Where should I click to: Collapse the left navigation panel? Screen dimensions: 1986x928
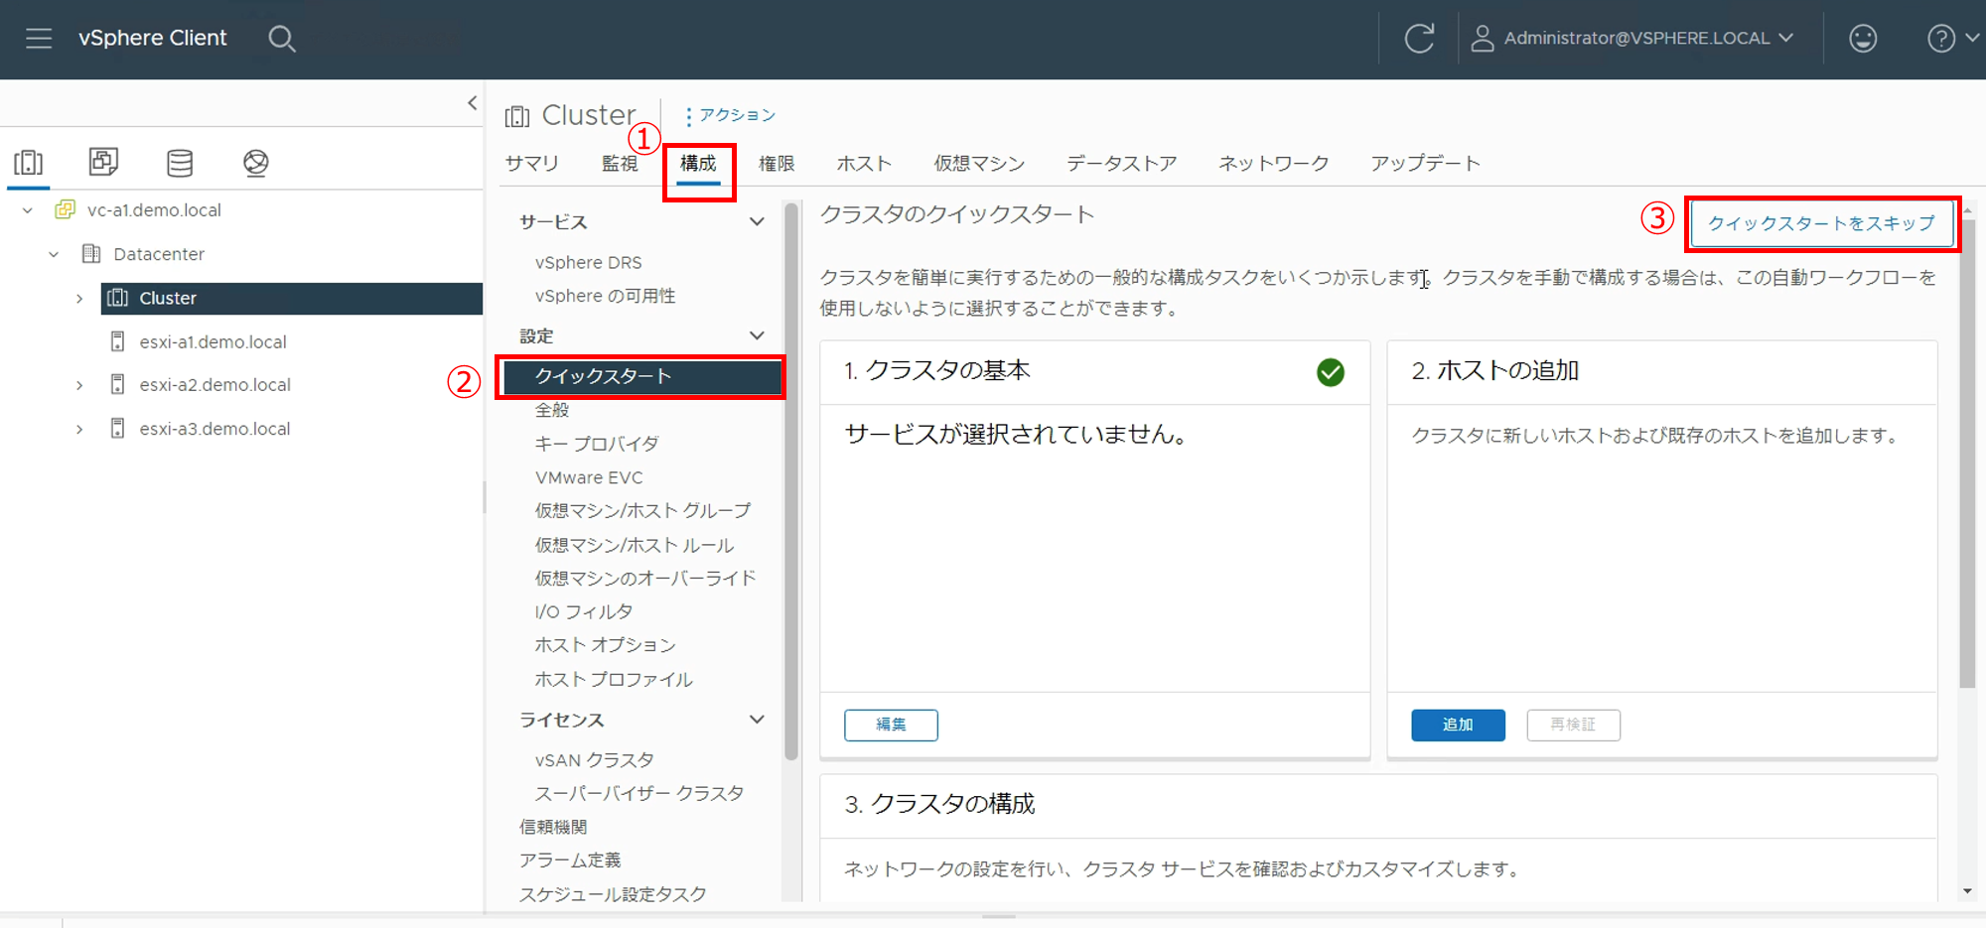coord(472,103)
